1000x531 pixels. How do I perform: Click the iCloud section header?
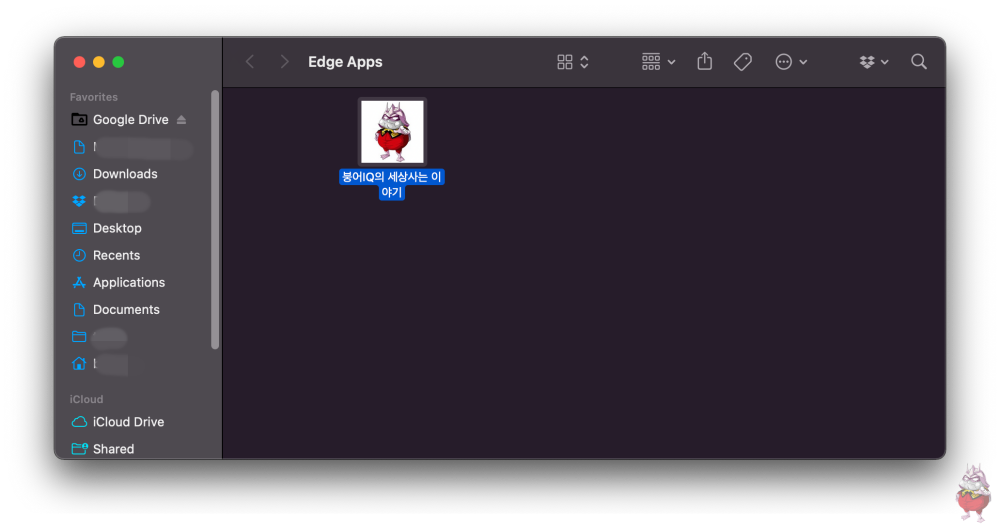click(86, 399)
